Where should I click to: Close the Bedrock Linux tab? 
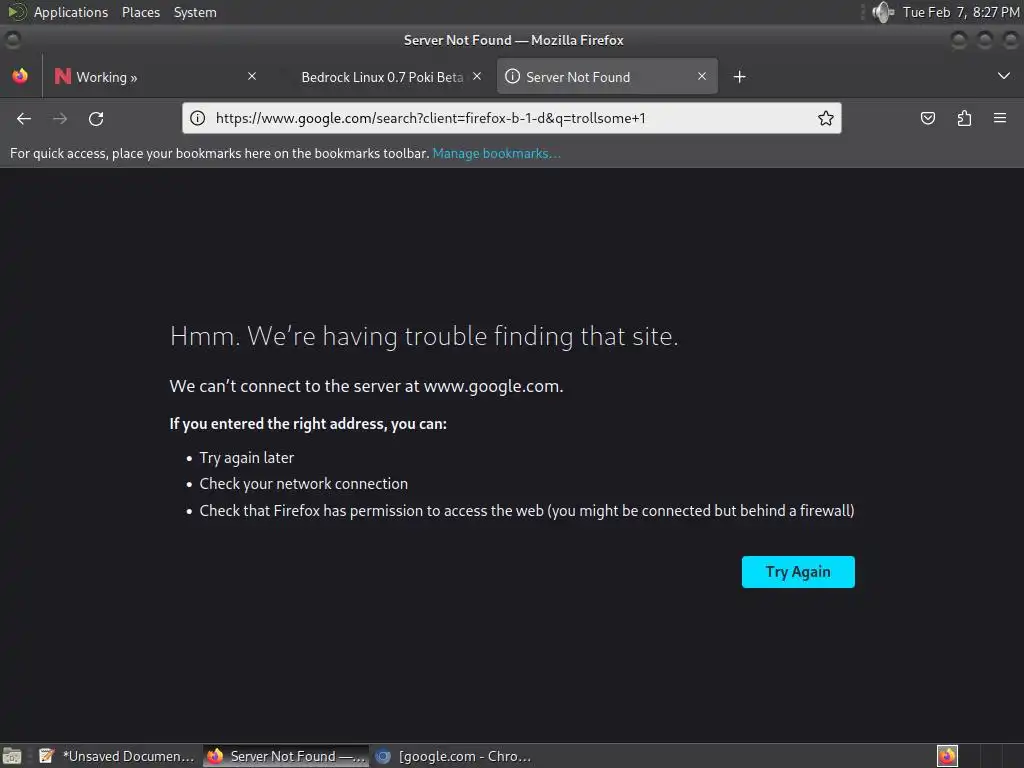coord(477,76)
